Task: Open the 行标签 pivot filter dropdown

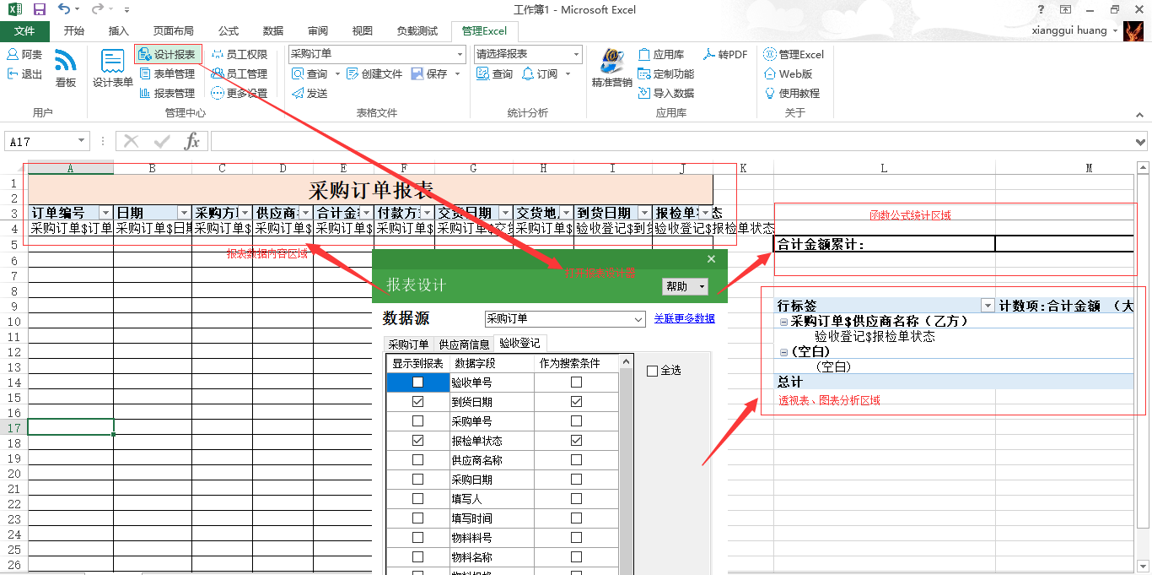Action: [x=987, y=305]
